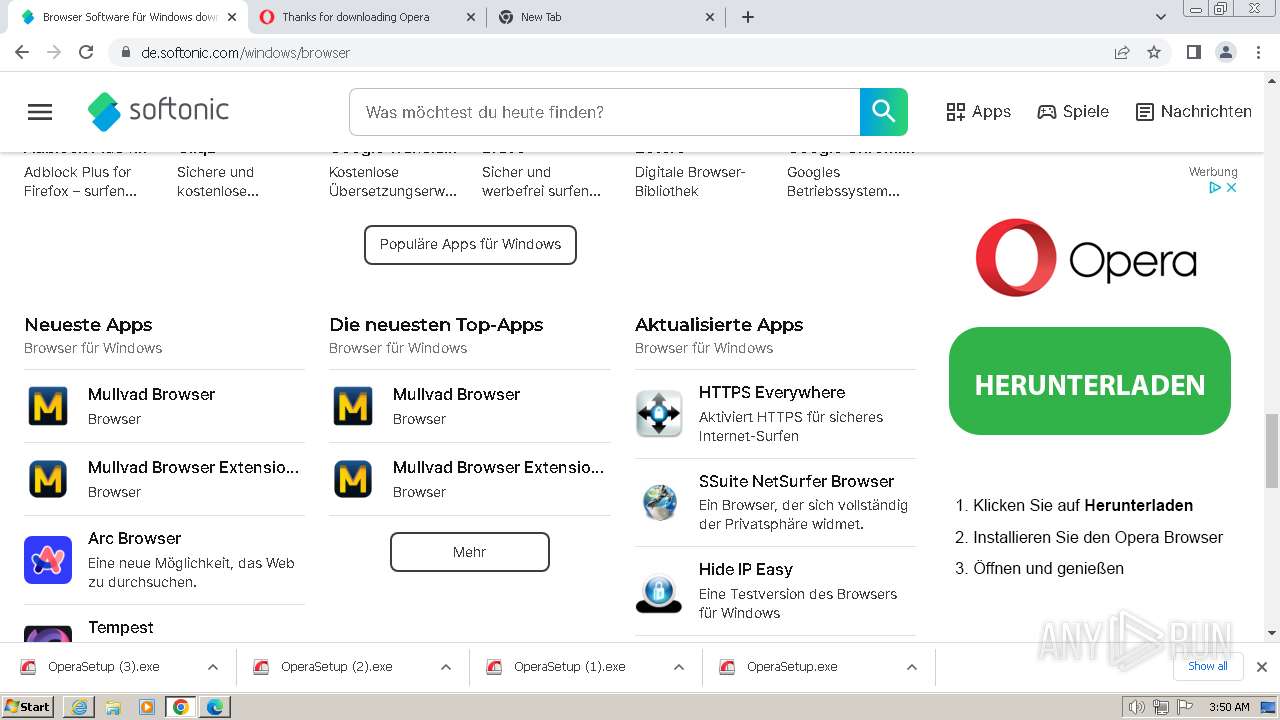Open the Windows Start menu
Image resolution: width=1280 pixels, height=720 pixels.
tap(27, 707)
